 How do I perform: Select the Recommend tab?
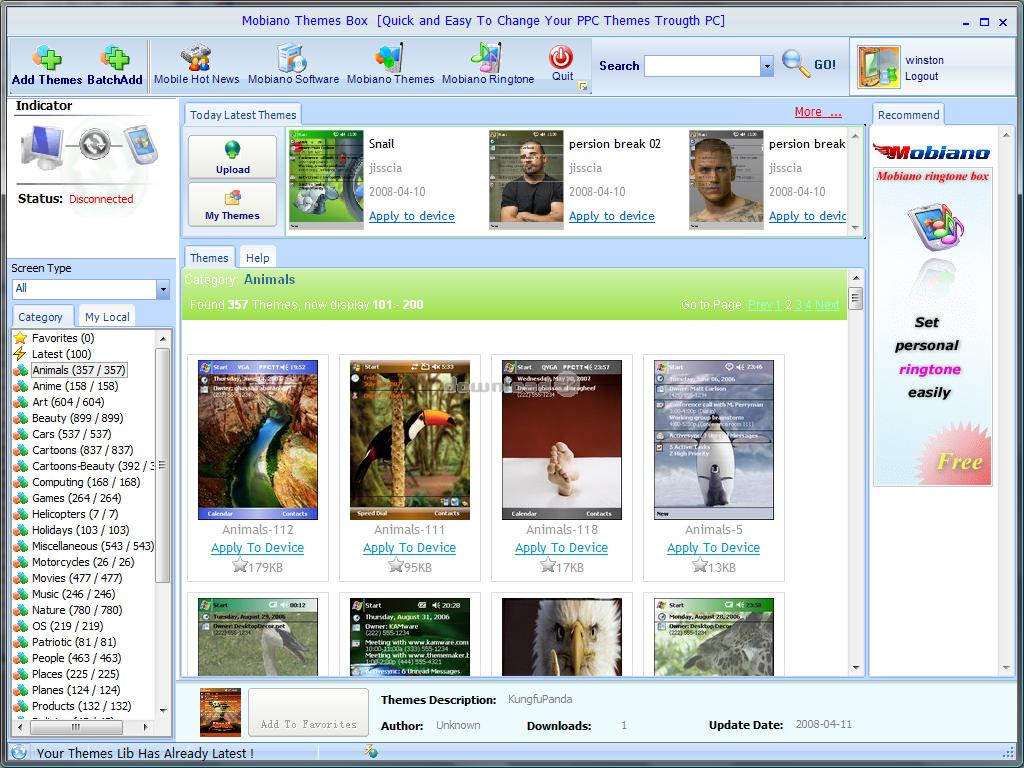[908, 115]
